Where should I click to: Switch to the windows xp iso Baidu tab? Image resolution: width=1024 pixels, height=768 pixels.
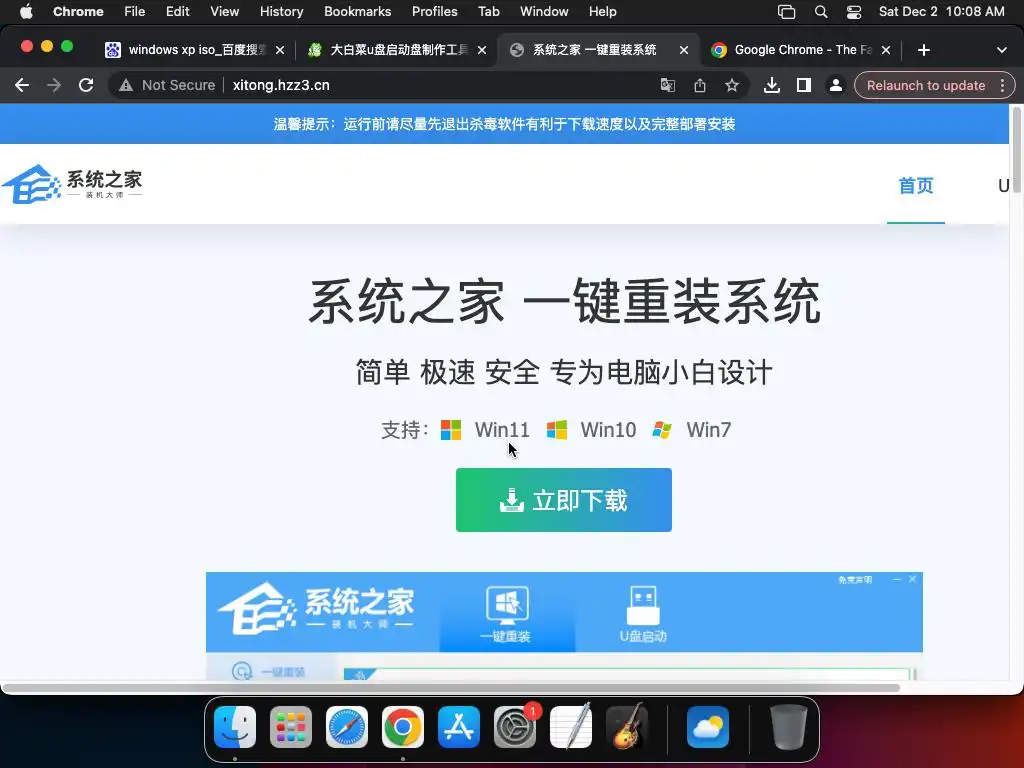(195, 50)
